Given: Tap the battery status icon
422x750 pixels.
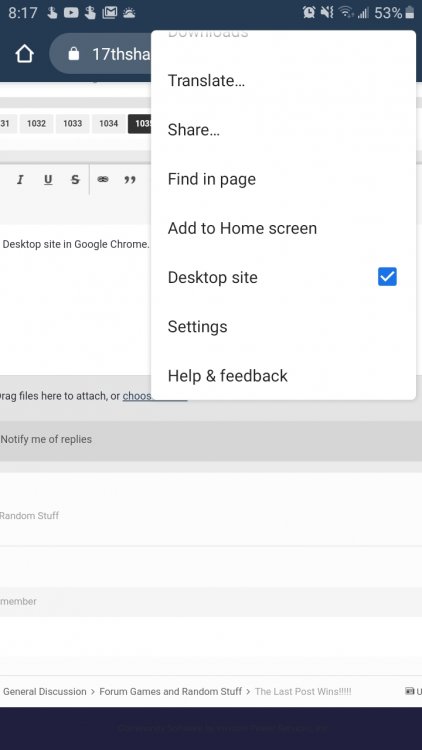Looking at the screenshot, I should click(x=410, y=12).
